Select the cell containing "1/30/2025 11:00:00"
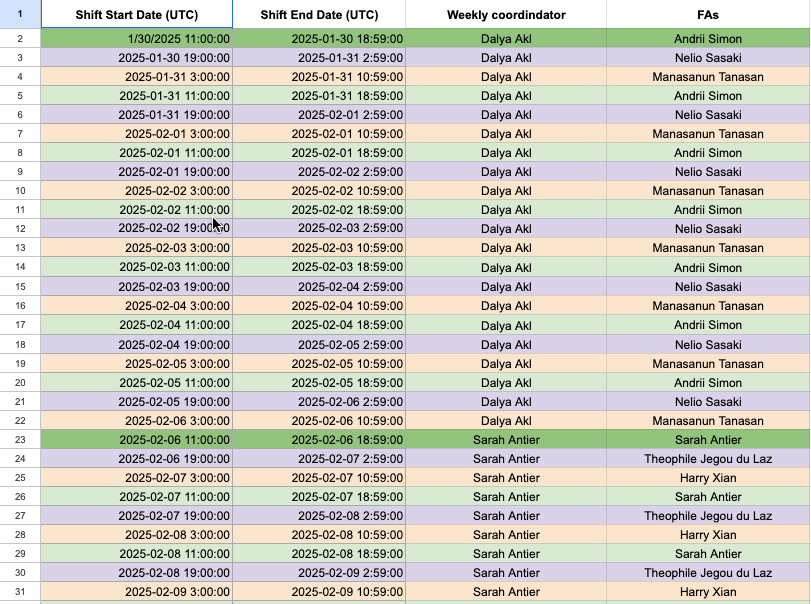 [136, 38]
